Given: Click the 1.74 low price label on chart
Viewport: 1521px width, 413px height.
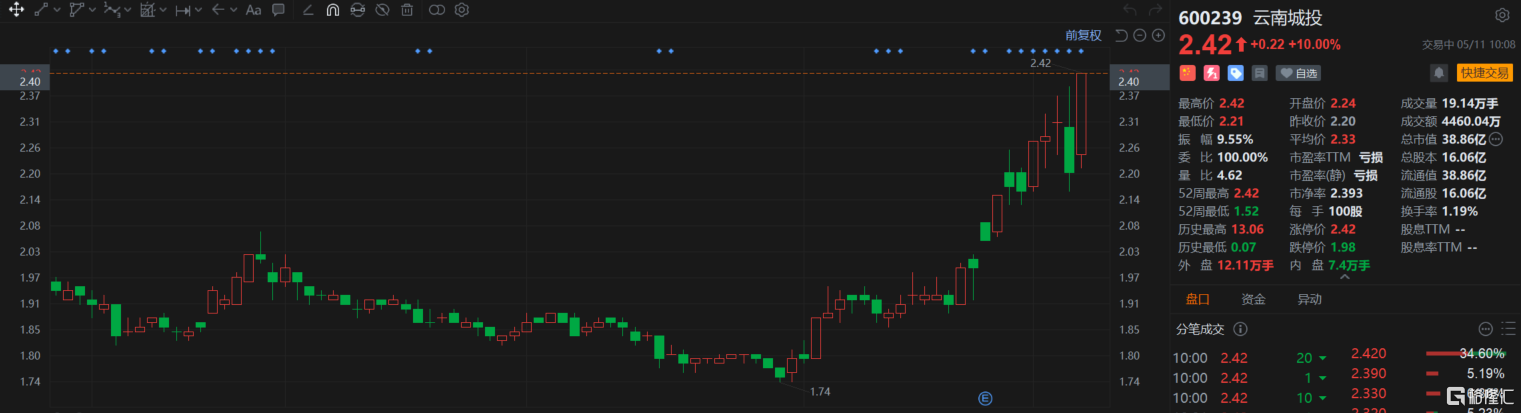Looking at the screenshot, I should [x=820, y=391].
